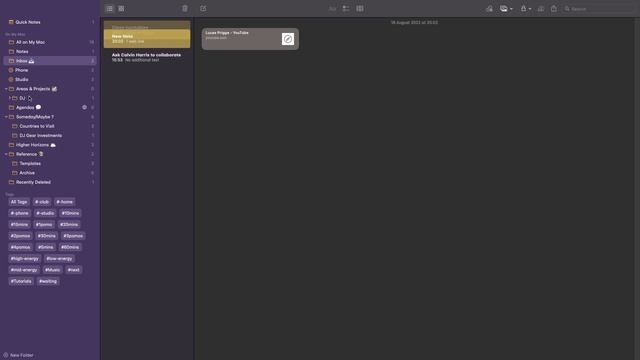Open Quick Notes folder
The width and height of the screenshot is (640, 360).
pos(50,22)
